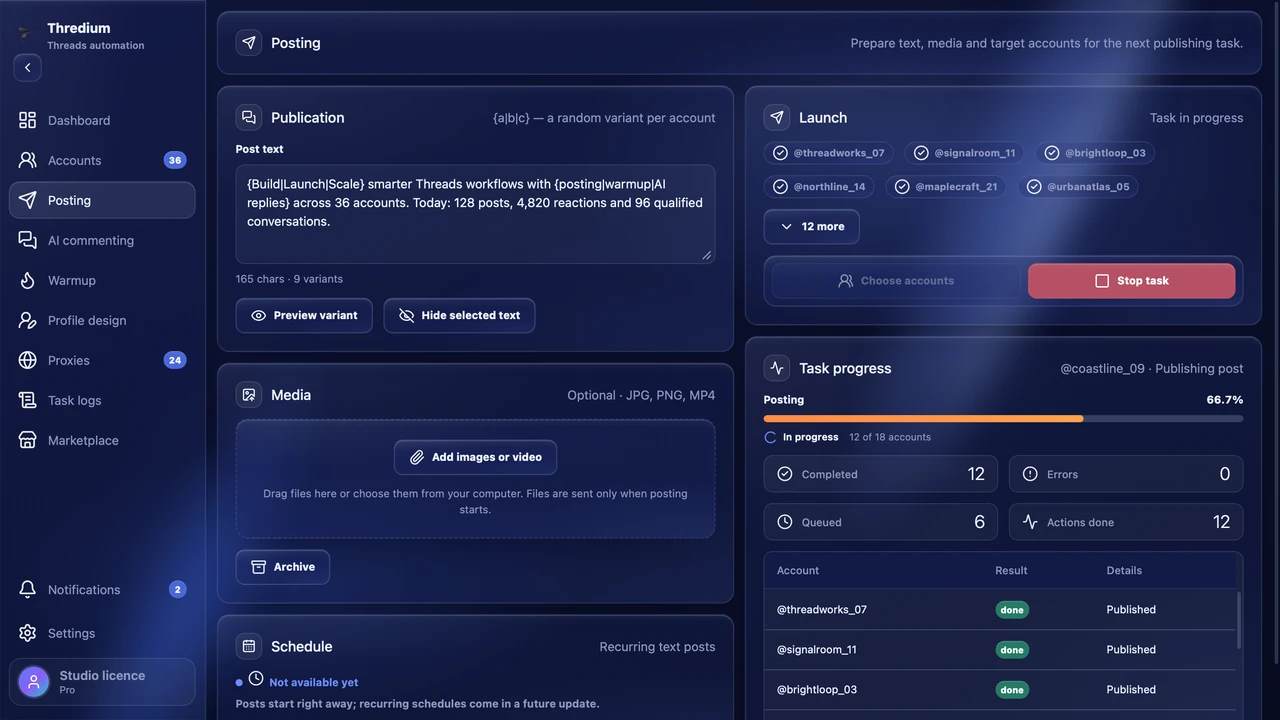Screen dimensions: 1280x720
Task: Click the media drag-and-drop zone text
Action: coord(475,501)
